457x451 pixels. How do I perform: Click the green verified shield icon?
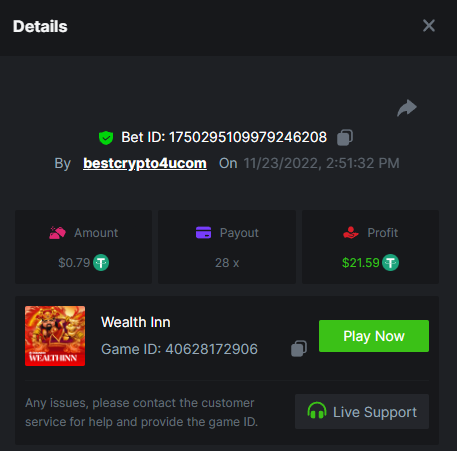click(x=106, y=137)
